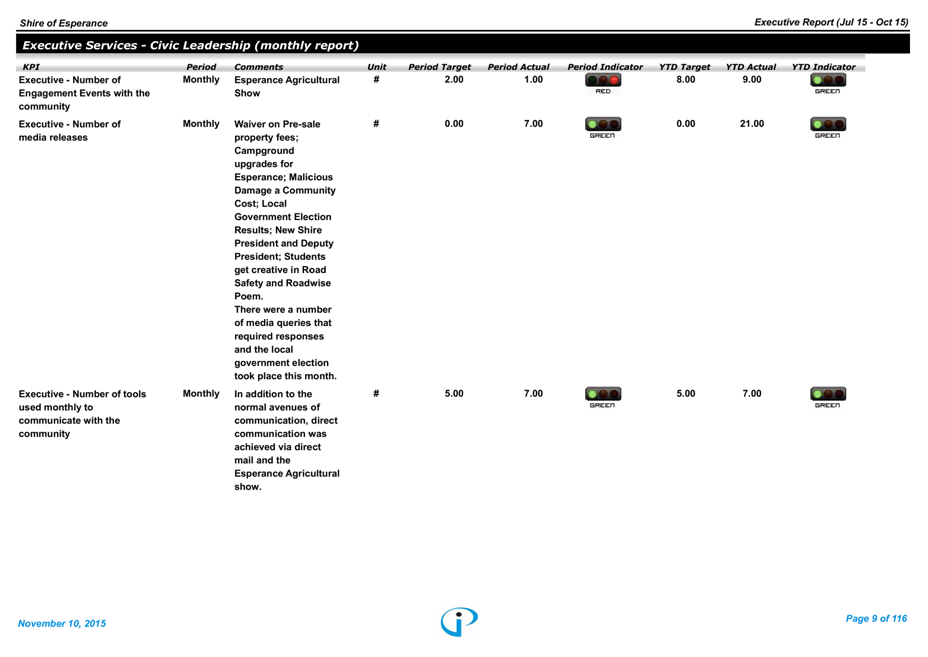Click the blue logo in the page footer

(459, 621)
